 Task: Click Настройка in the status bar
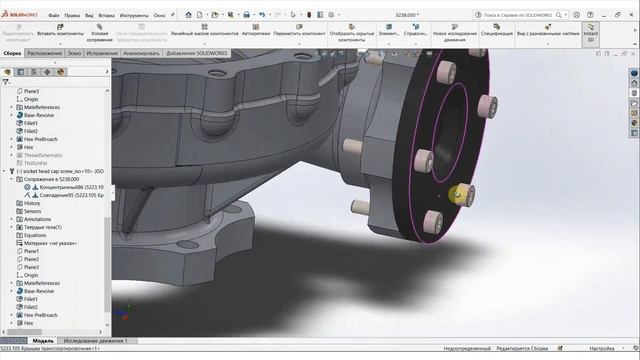tap(602, 348)
